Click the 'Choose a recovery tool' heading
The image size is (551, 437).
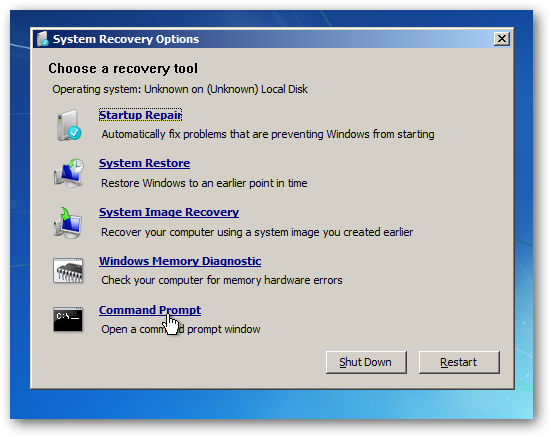point(123,69)
